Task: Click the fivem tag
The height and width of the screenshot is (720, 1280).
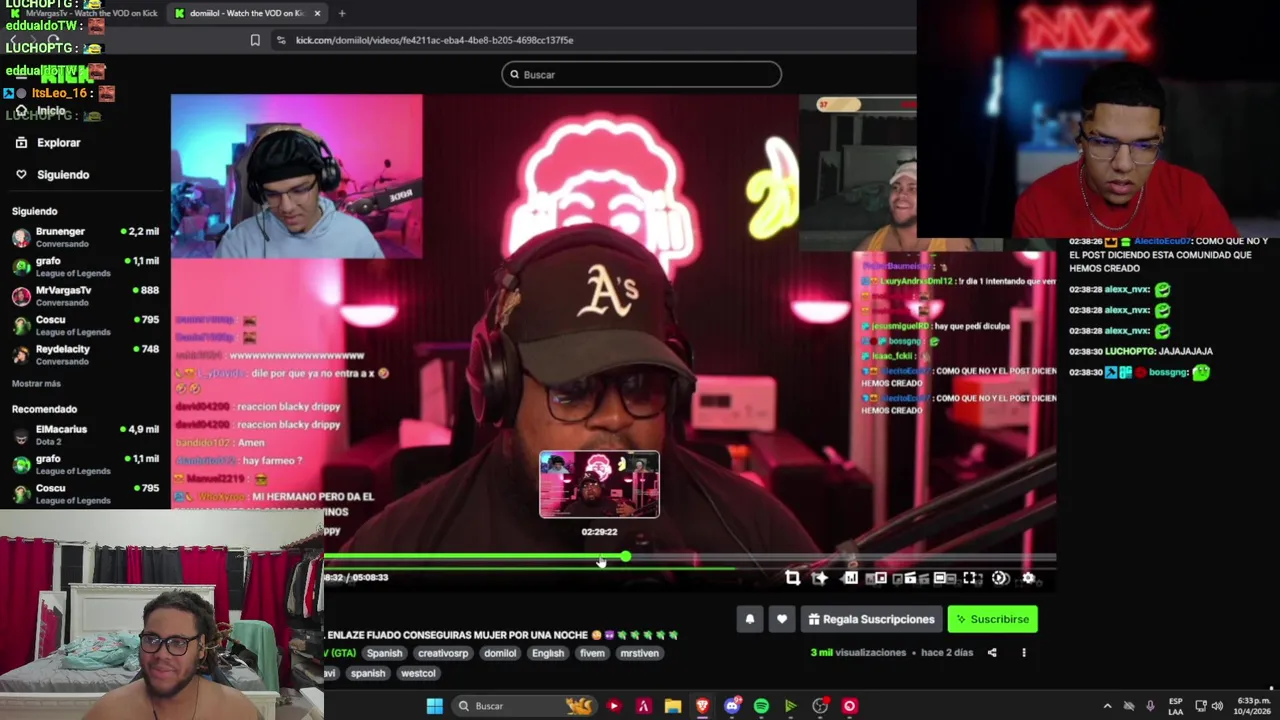Action: pyautogui.click(x=592, y=653)
